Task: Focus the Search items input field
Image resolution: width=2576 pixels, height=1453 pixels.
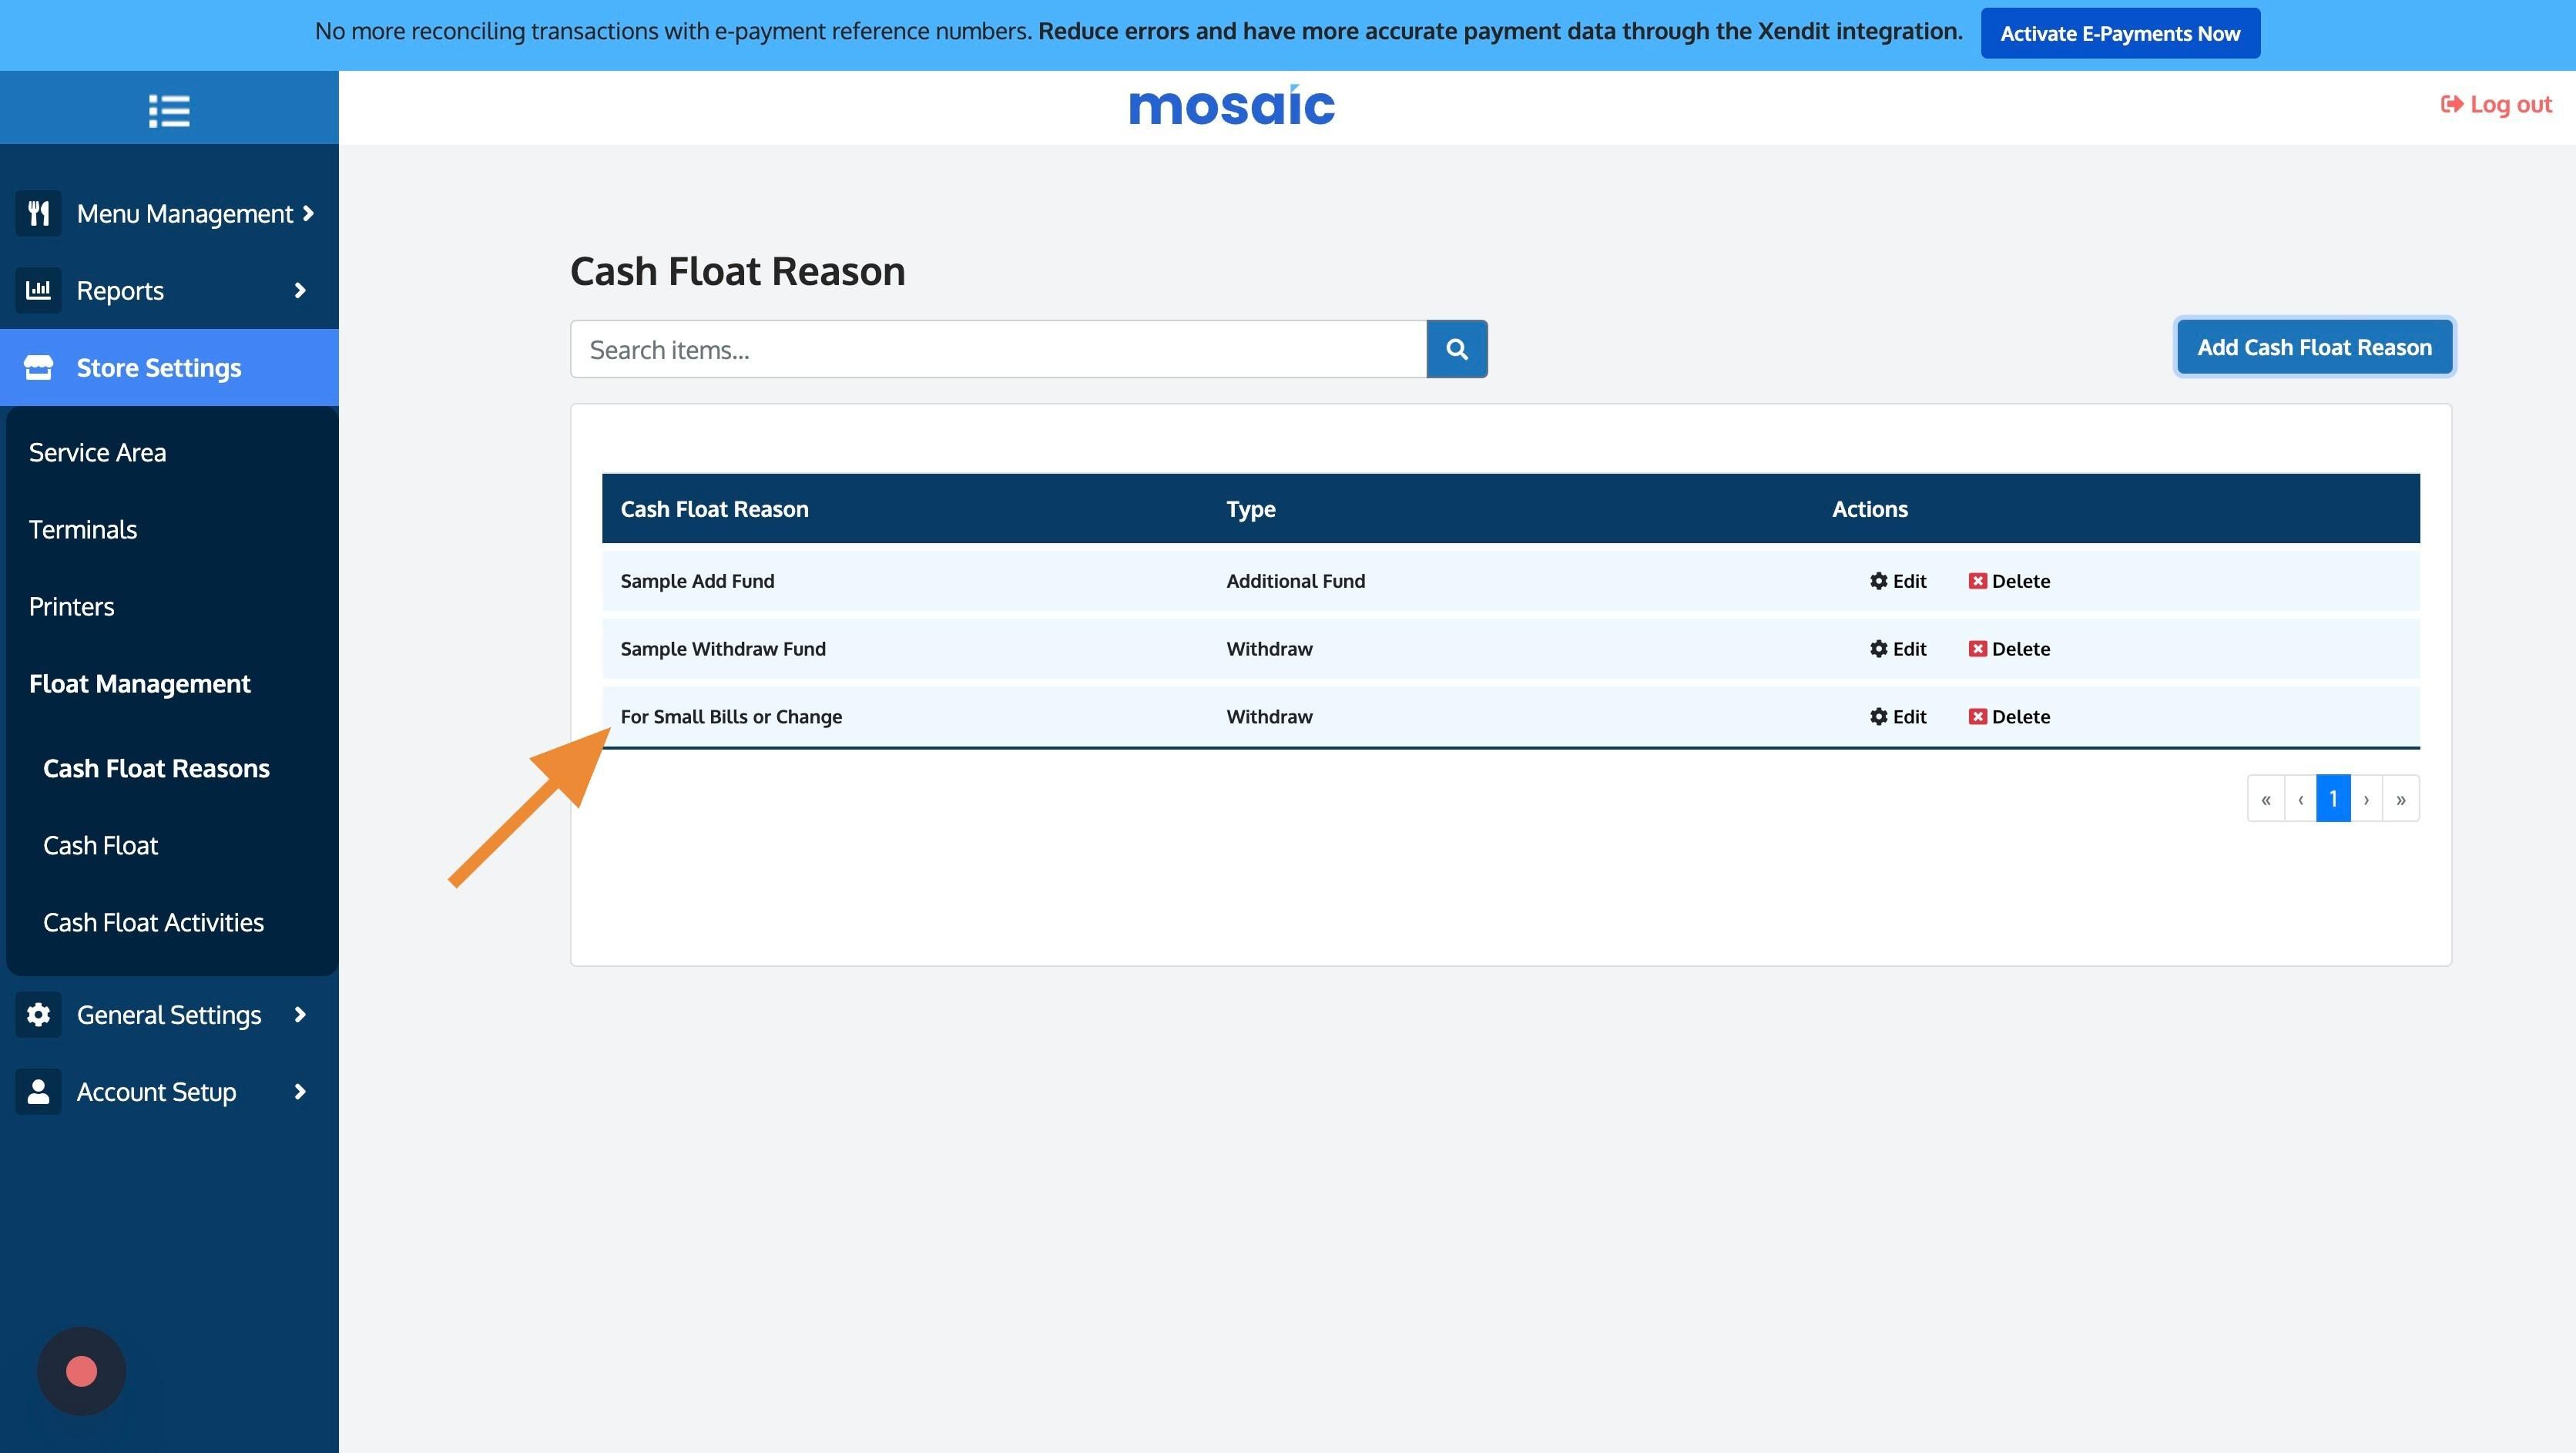Action: [x=997, y=349]
